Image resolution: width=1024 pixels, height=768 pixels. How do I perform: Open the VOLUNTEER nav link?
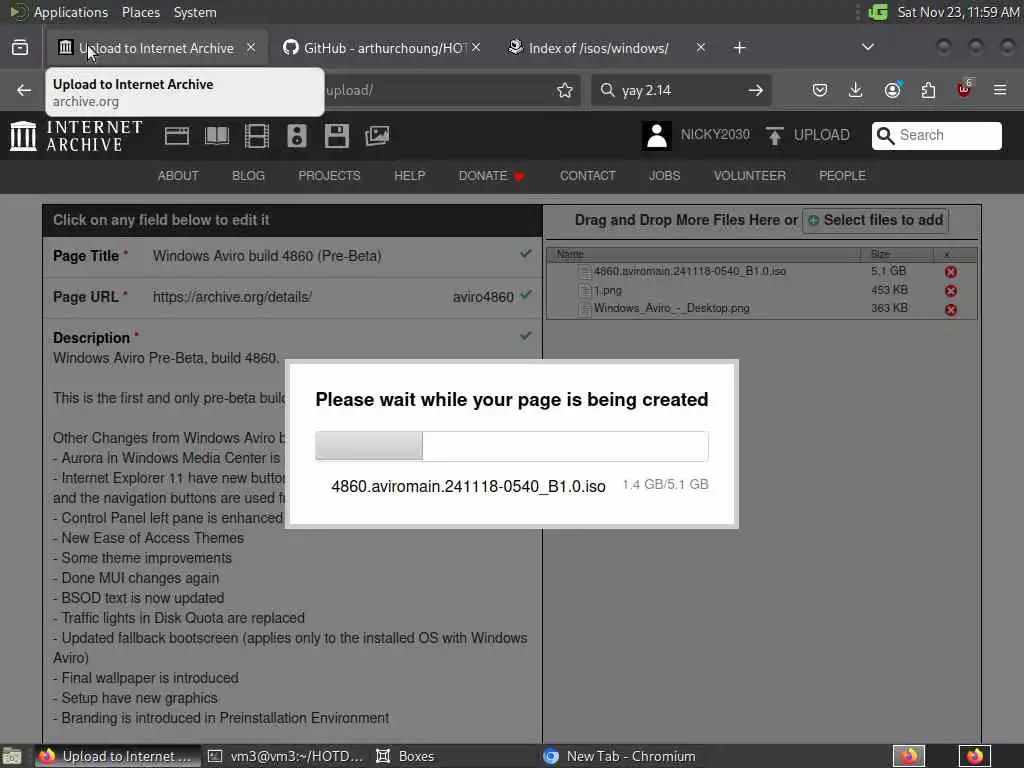click(750, 176)
